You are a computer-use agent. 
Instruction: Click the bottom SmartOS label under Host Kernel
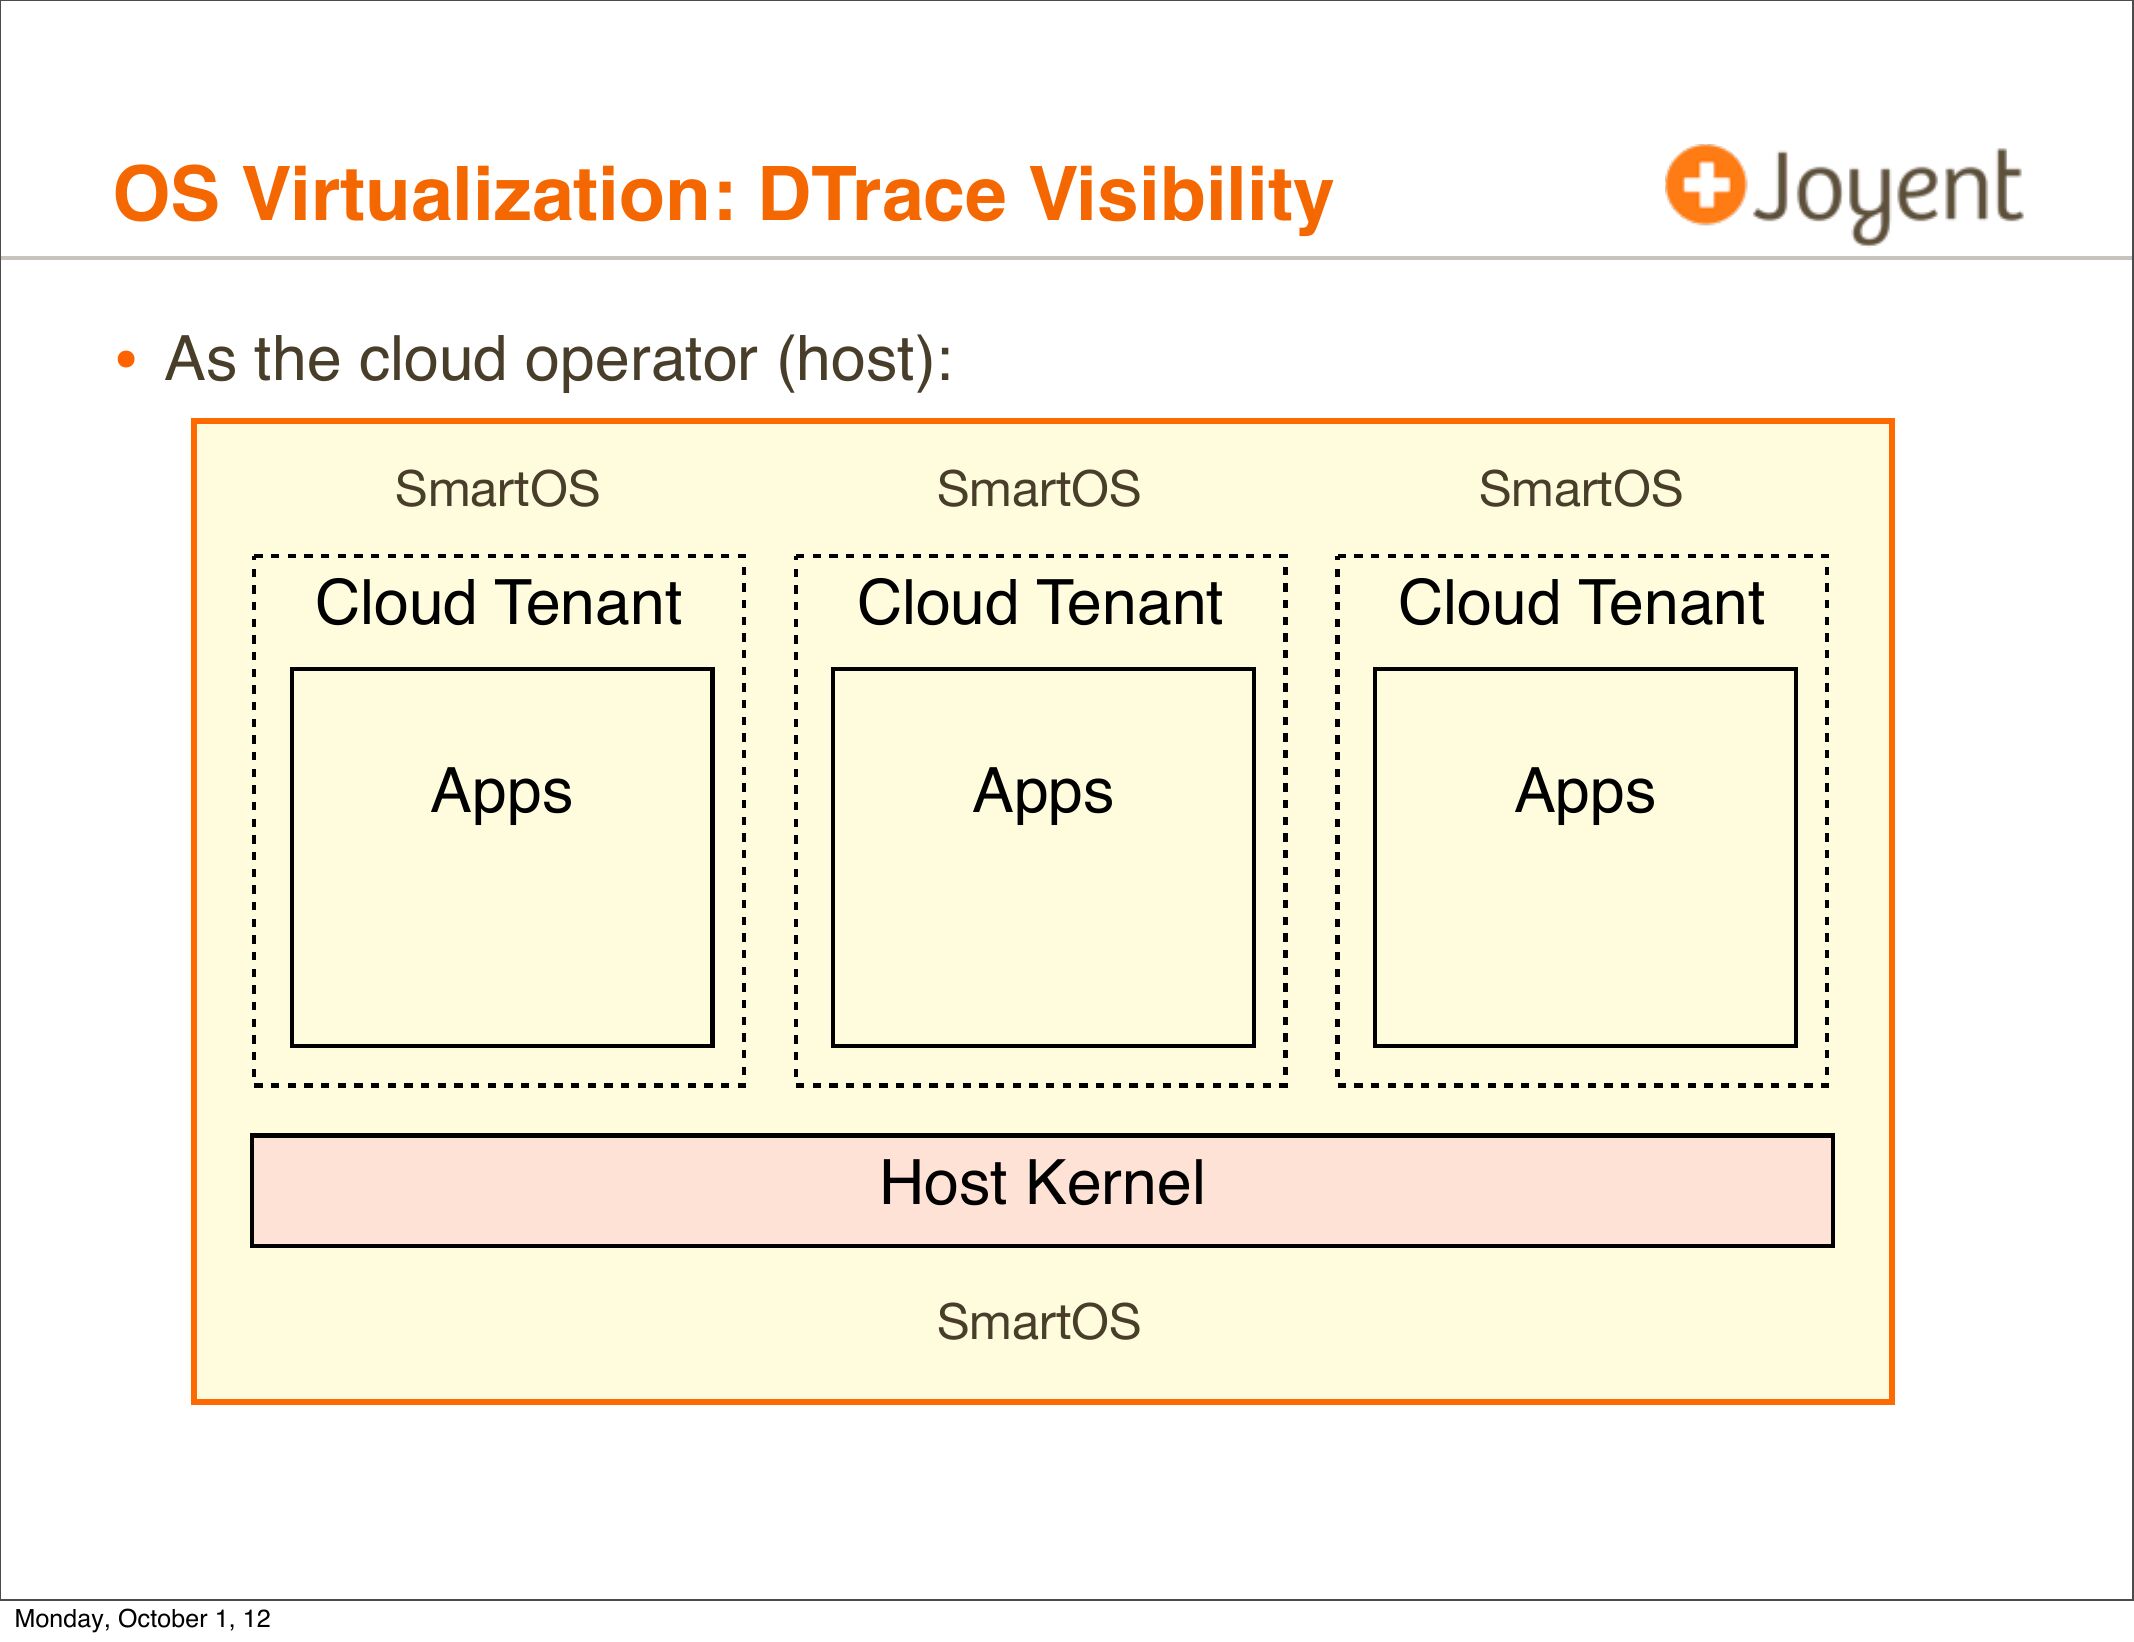tap(1038, 1322)
